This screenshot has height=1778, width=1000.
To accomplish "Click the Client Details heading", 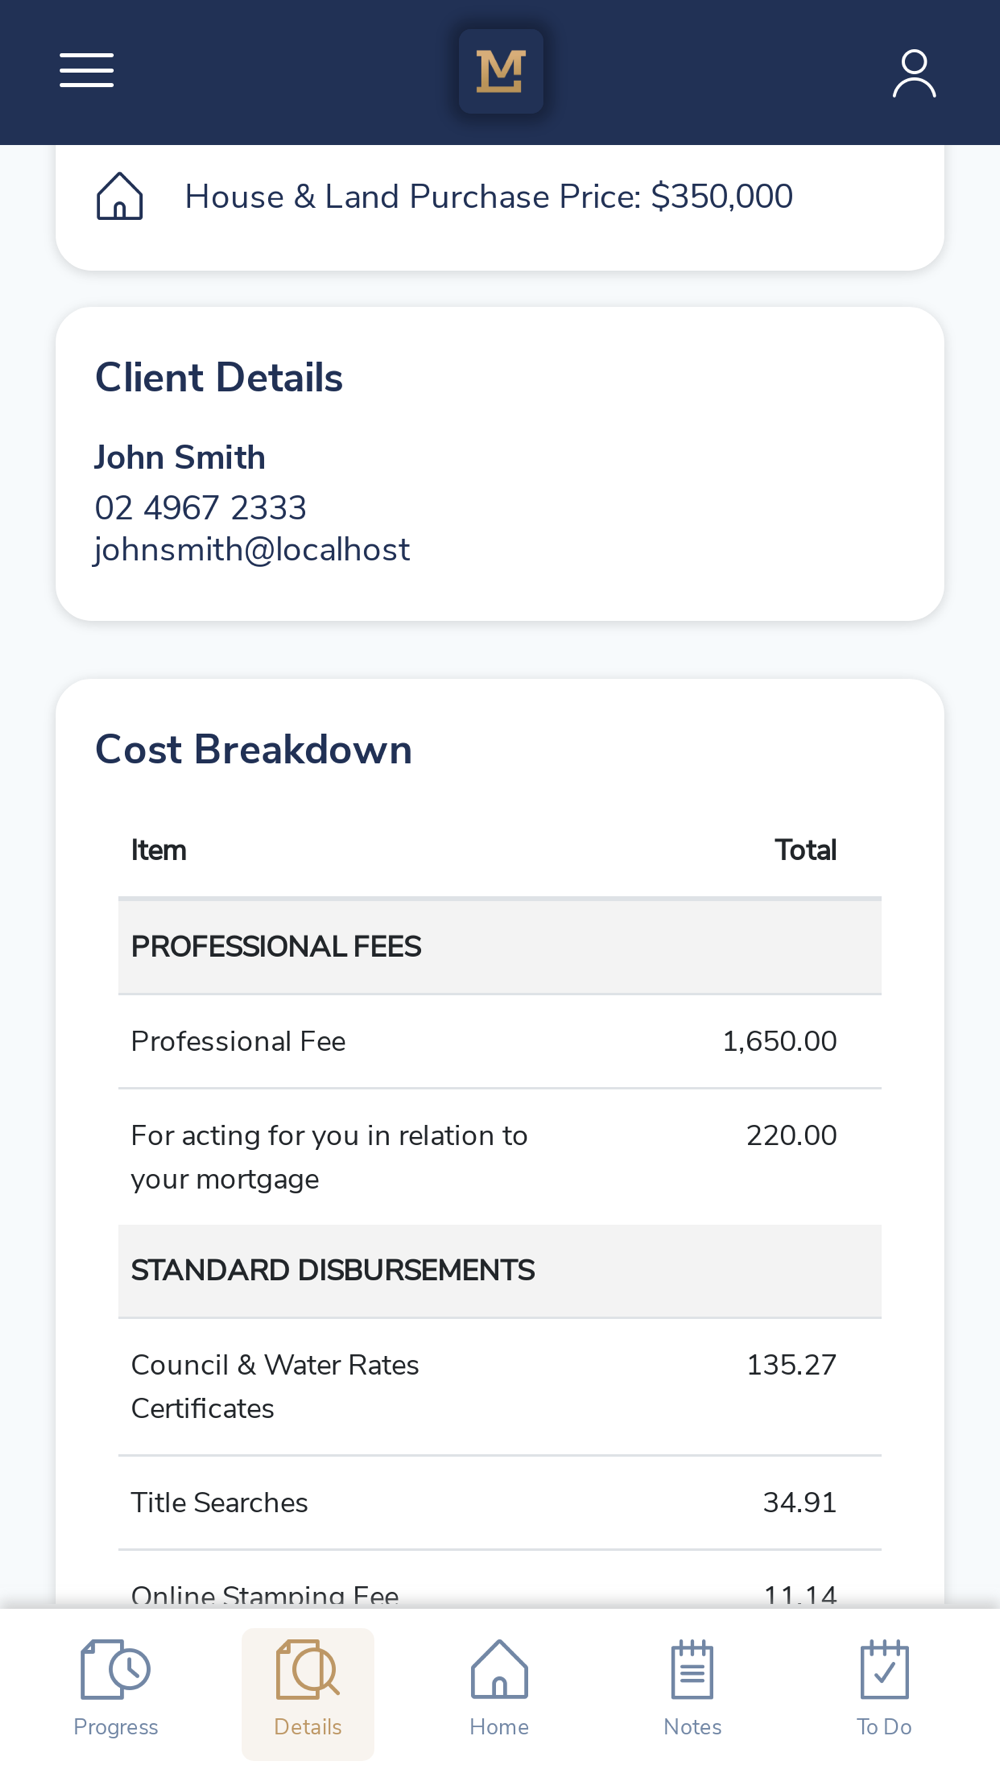I will click(219, 378).
